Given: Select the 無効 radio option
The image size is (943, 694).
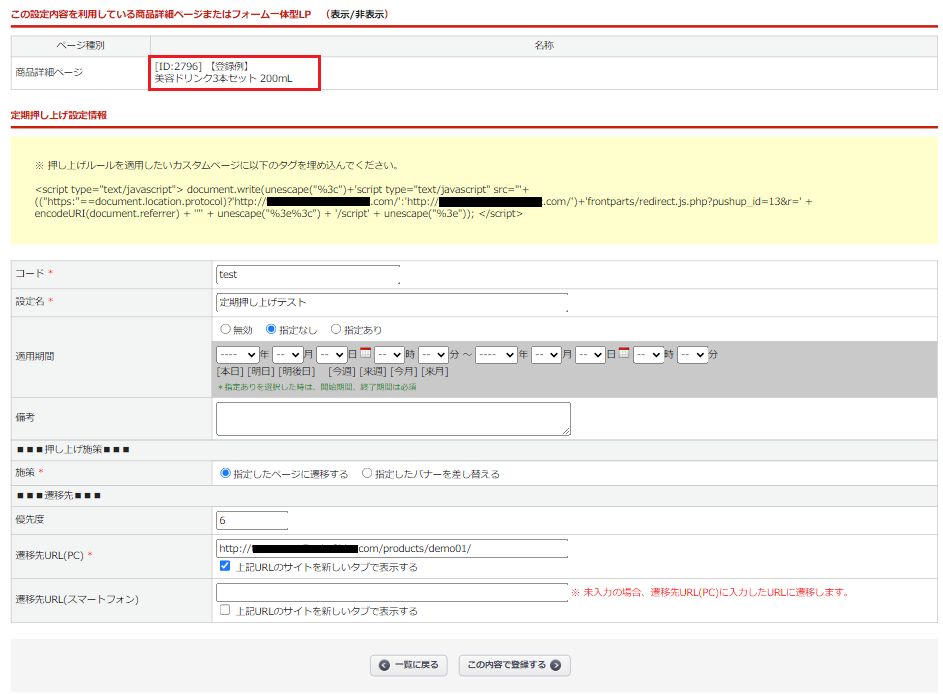Looking at the screenshot, I should click(225, 329).
